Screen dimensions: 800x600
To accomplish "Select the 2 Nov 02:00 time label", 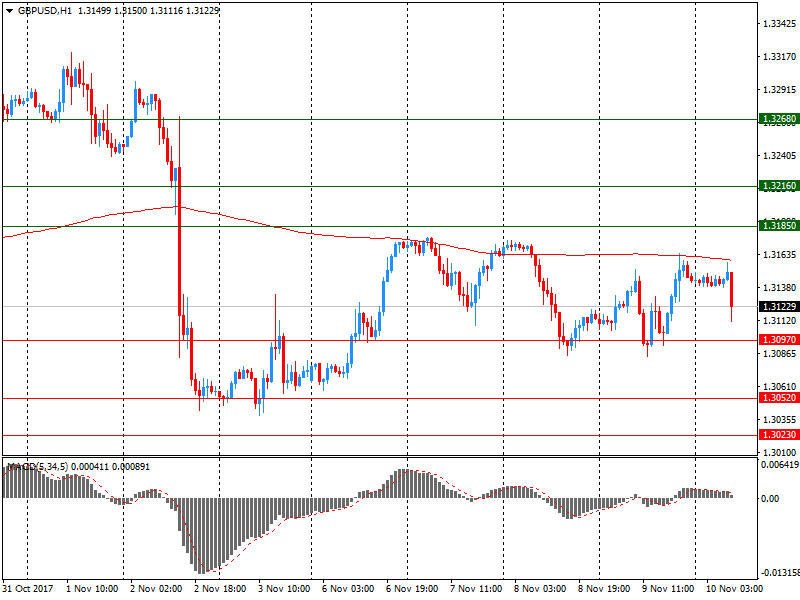I will click(156, 589).
